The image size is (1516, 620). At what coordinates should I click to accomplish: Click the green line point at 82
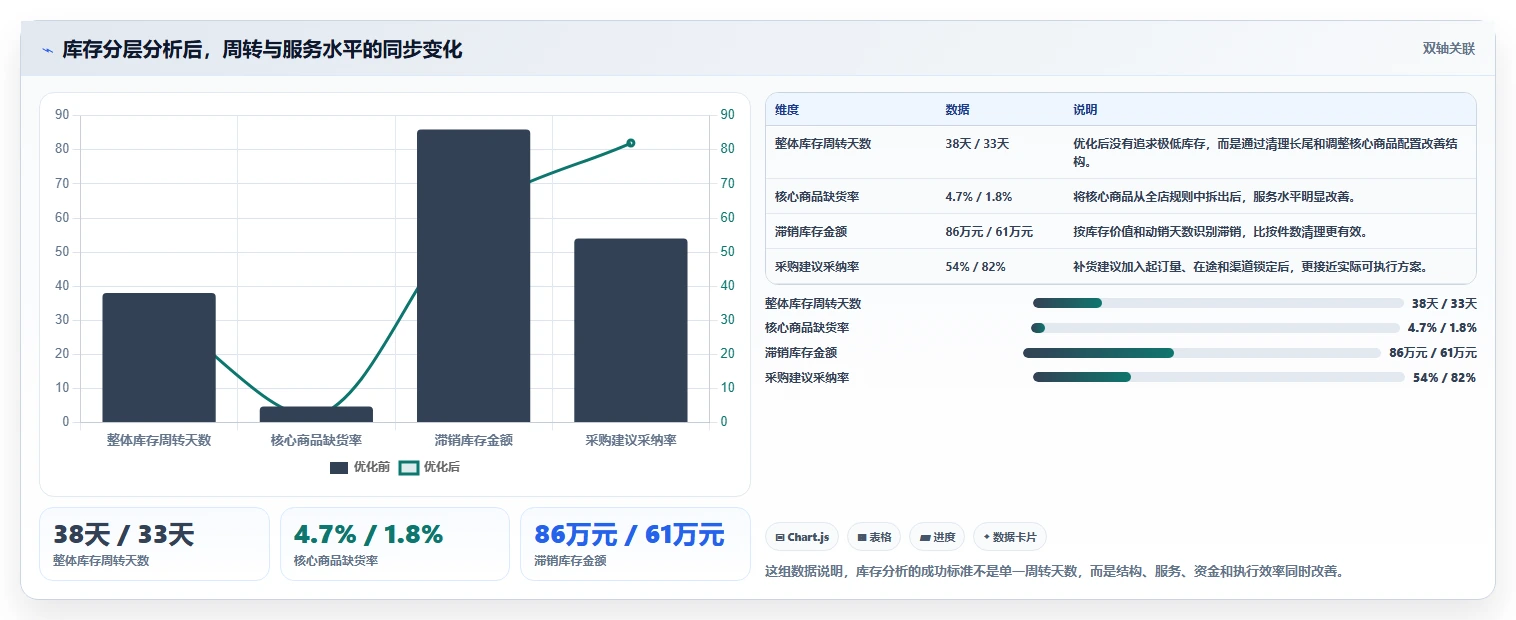pos(631,143)
